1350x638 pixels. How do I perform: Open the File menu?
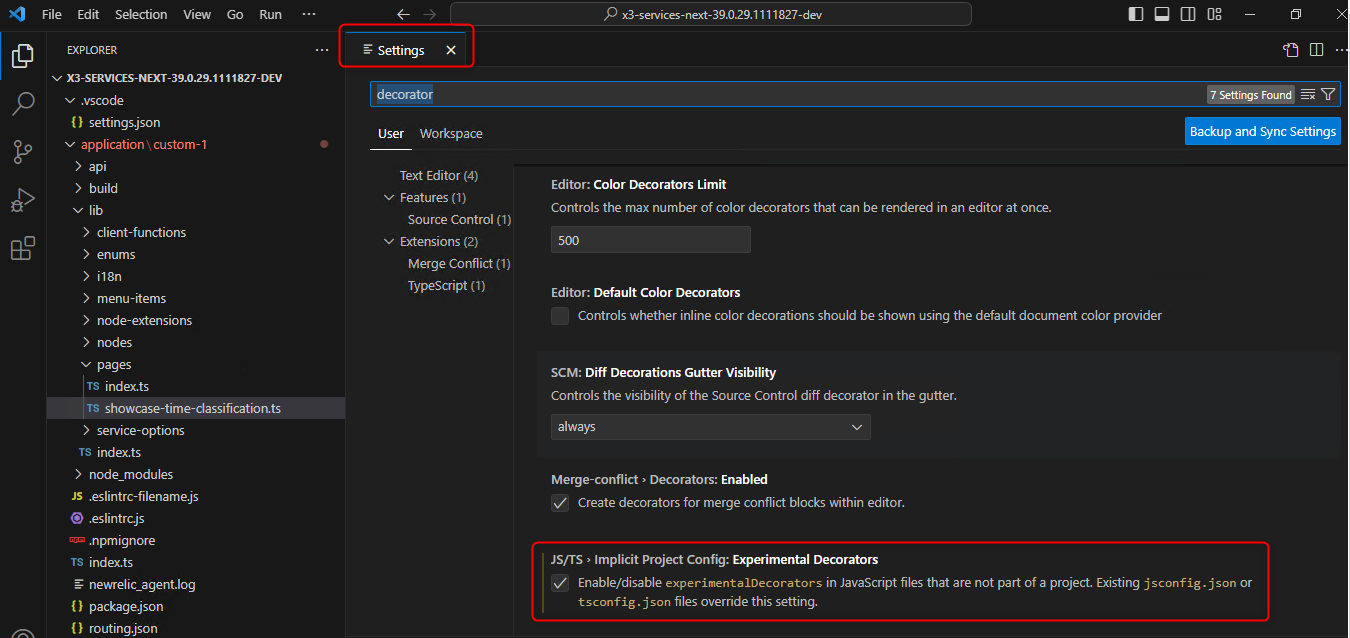[x=52, y=15]
